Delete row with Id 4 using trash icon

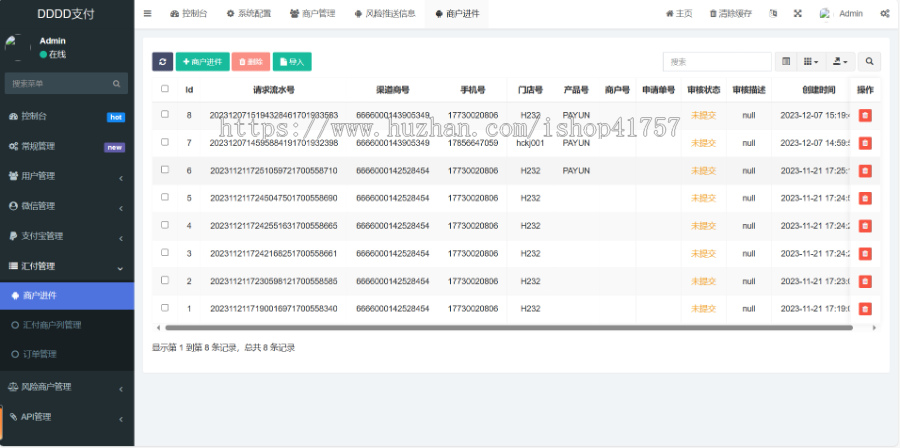[865, 225]
